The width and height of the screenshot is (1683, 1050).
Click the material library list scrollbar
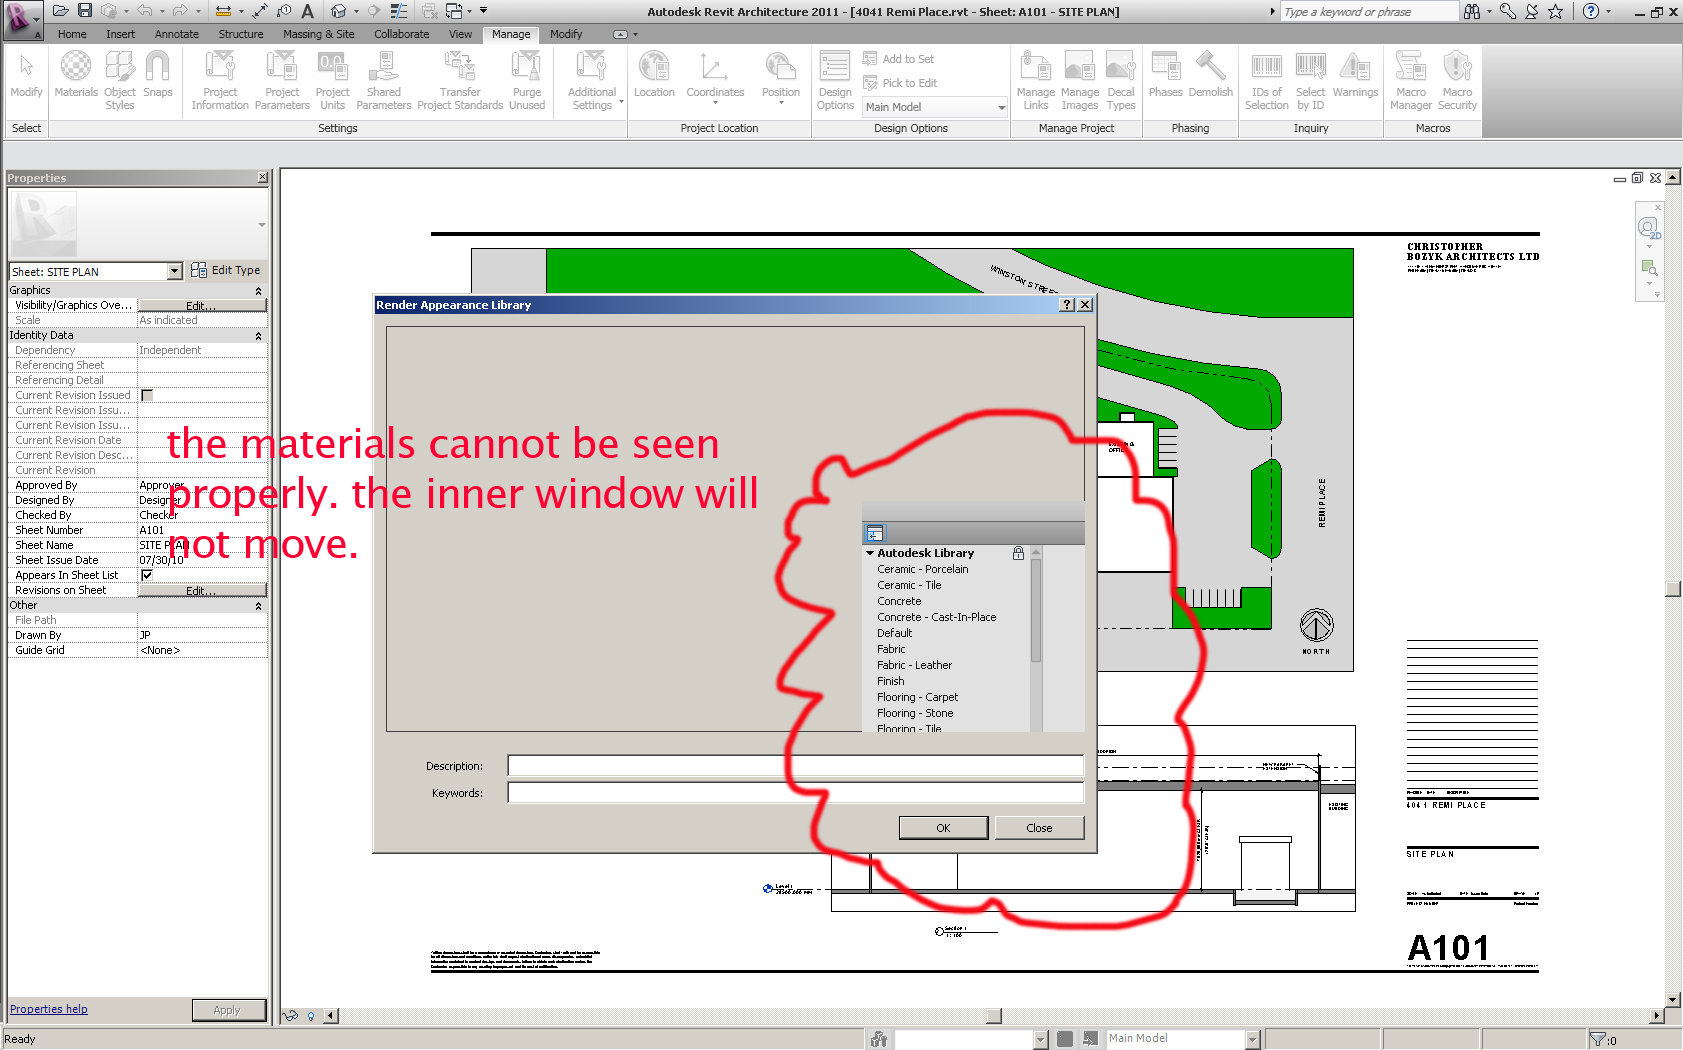(x=1036, y=610)
